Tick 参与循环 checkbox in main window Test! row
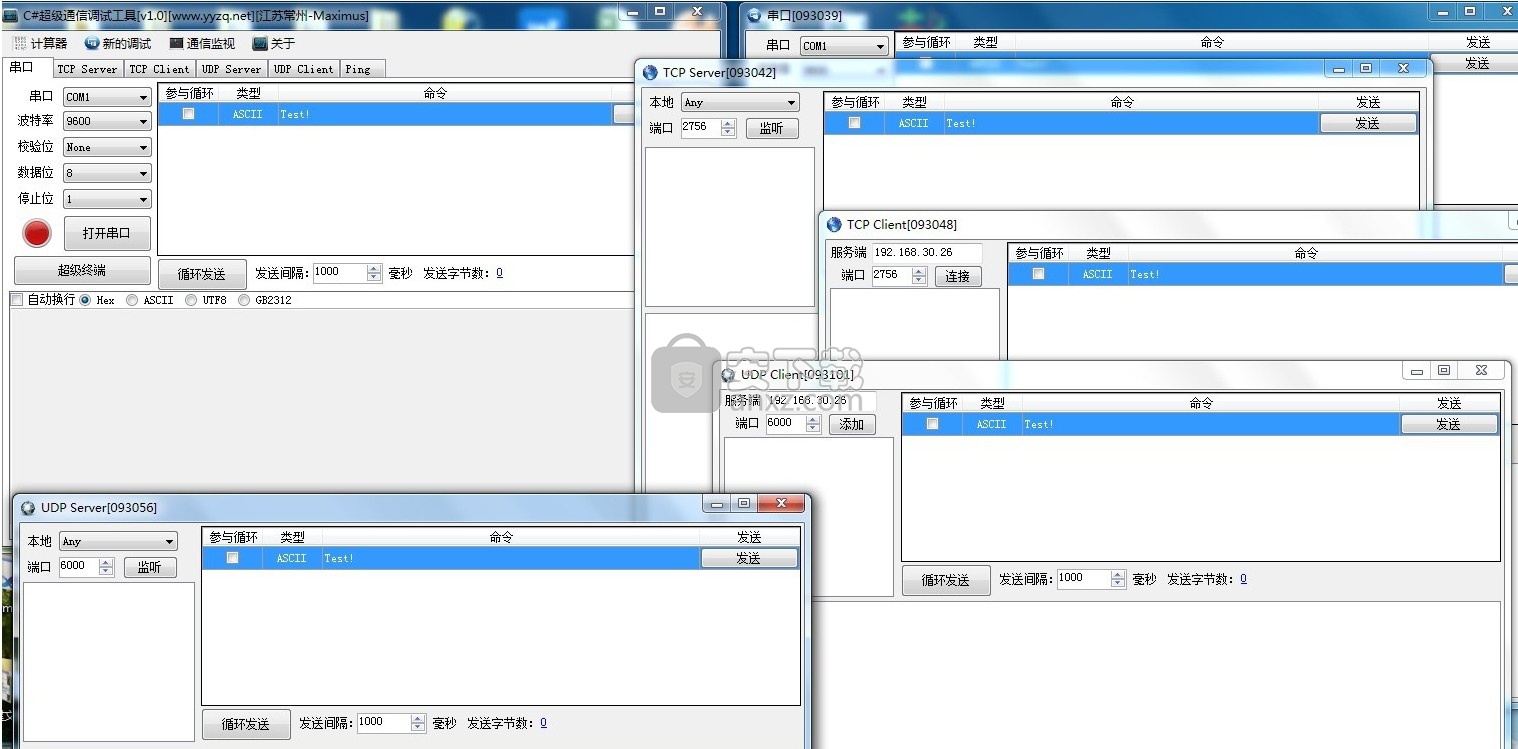The height and width of the screenshot is (749, 1518). (x=188, y=114)
